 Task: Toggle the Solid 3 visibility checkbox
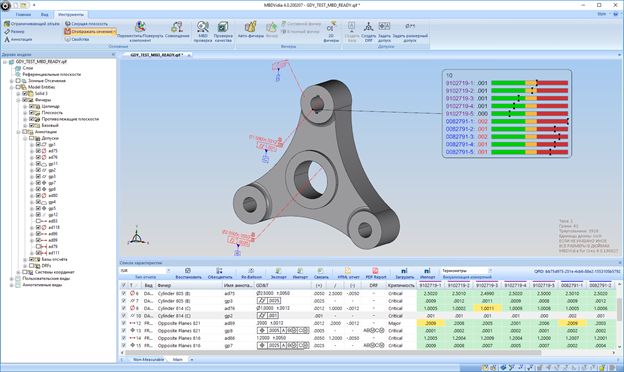pyautogui.click(x=25, y=93)
